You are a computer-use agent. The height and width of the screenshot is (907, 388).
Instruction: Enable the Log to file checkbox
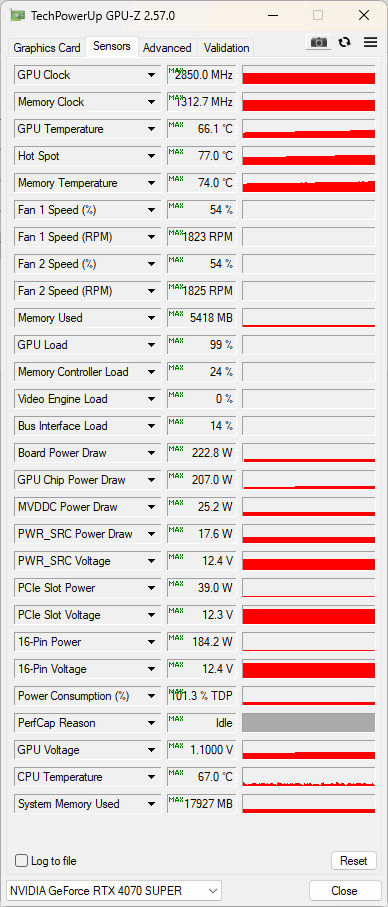pos(21,861)
